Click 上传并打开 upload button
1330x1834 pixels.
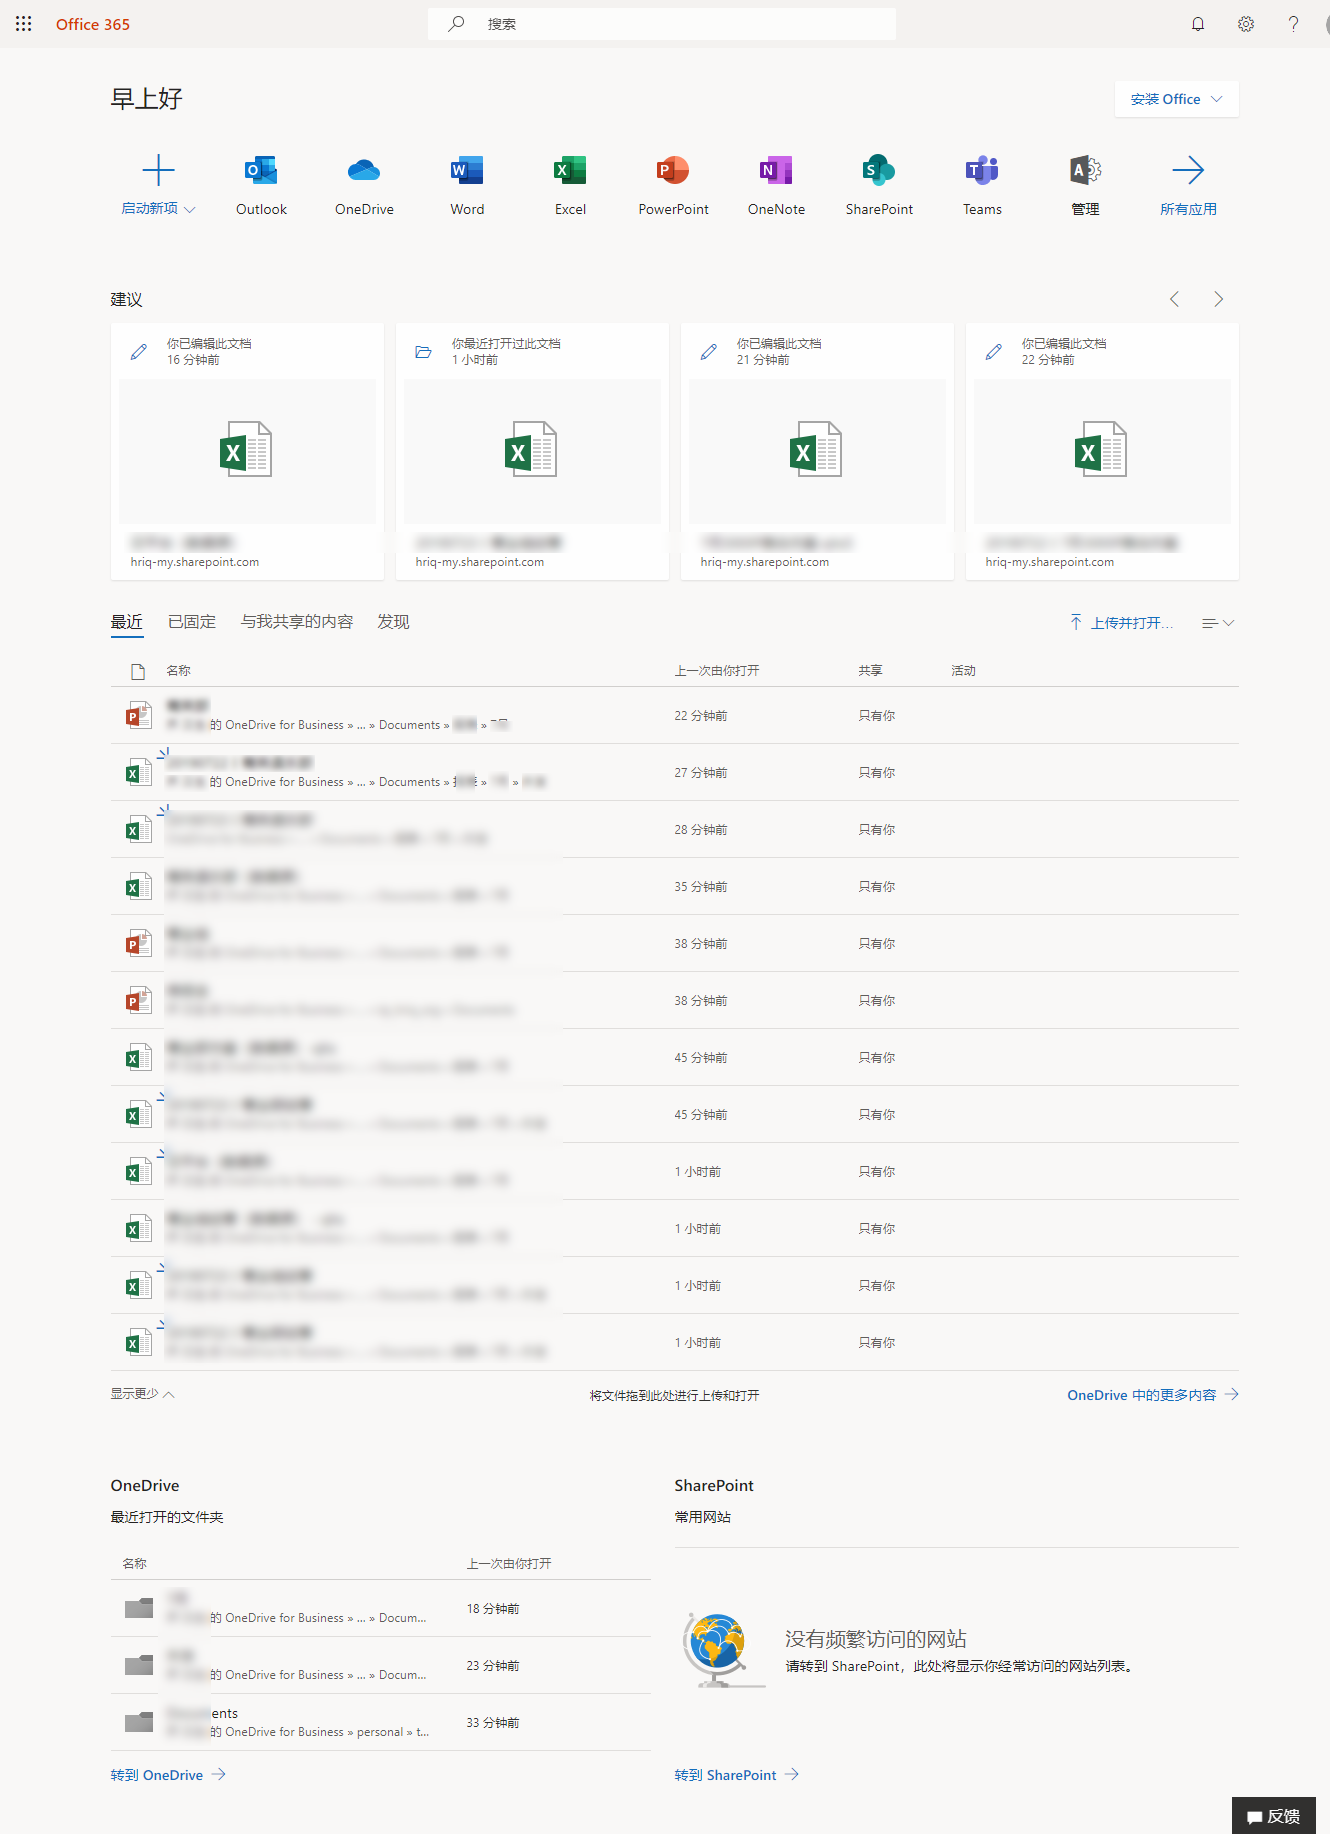pyautogui.click(x=1121, y=623)
